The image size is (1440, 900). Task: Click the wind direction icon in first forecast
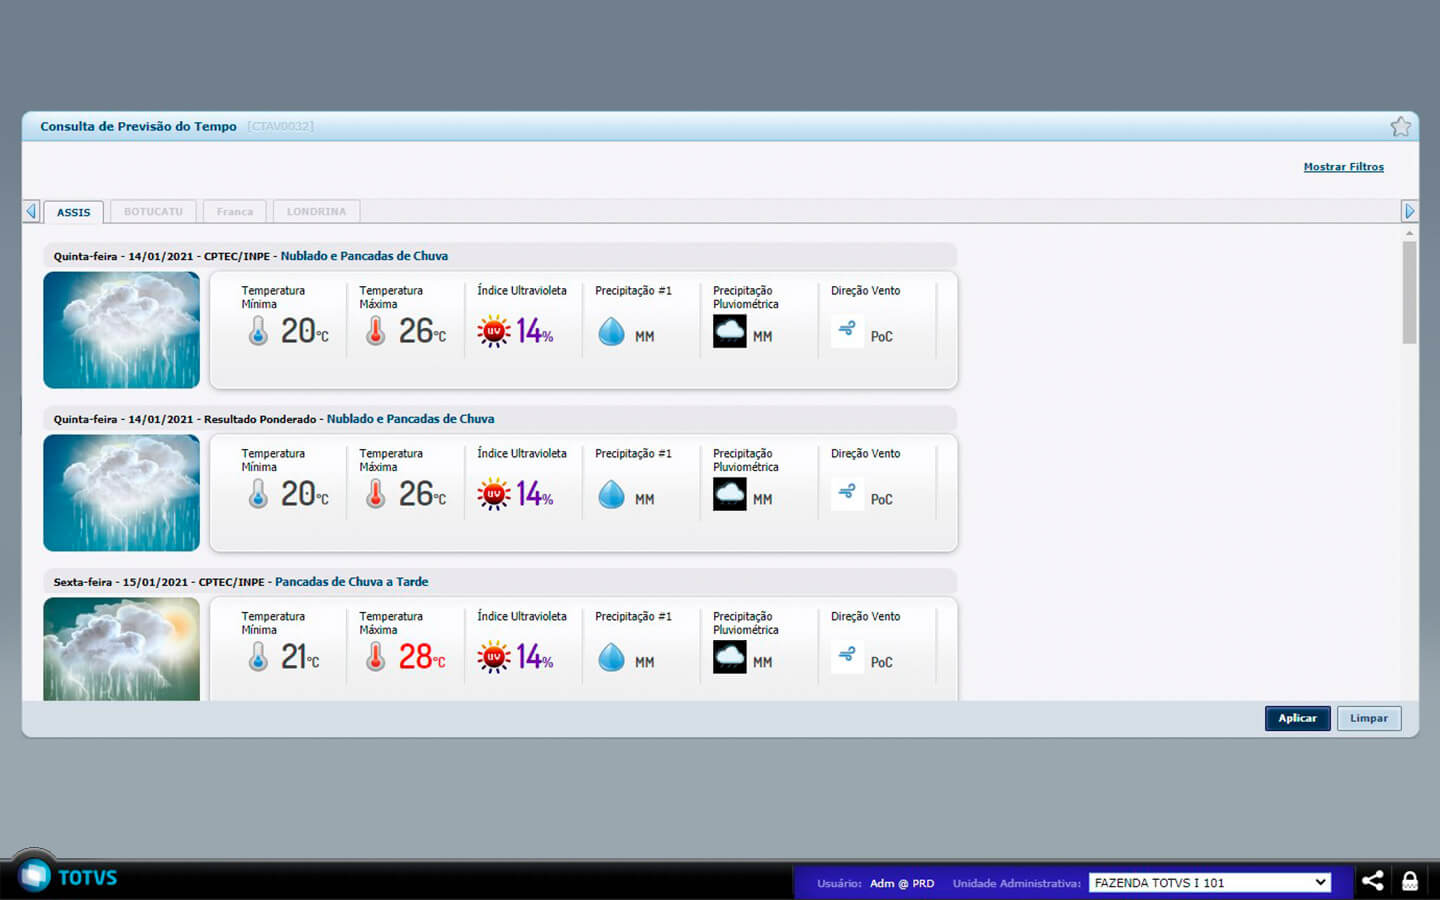(x=847, y=329)
